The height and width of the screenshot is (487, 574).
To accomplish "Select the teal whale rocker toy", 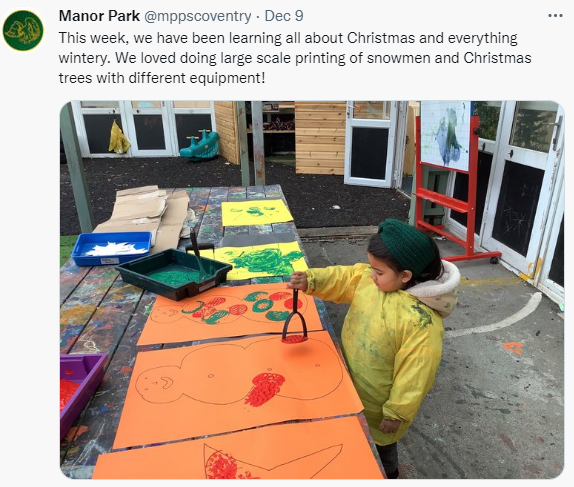I will pyautogui.click(x=200, y=145).
